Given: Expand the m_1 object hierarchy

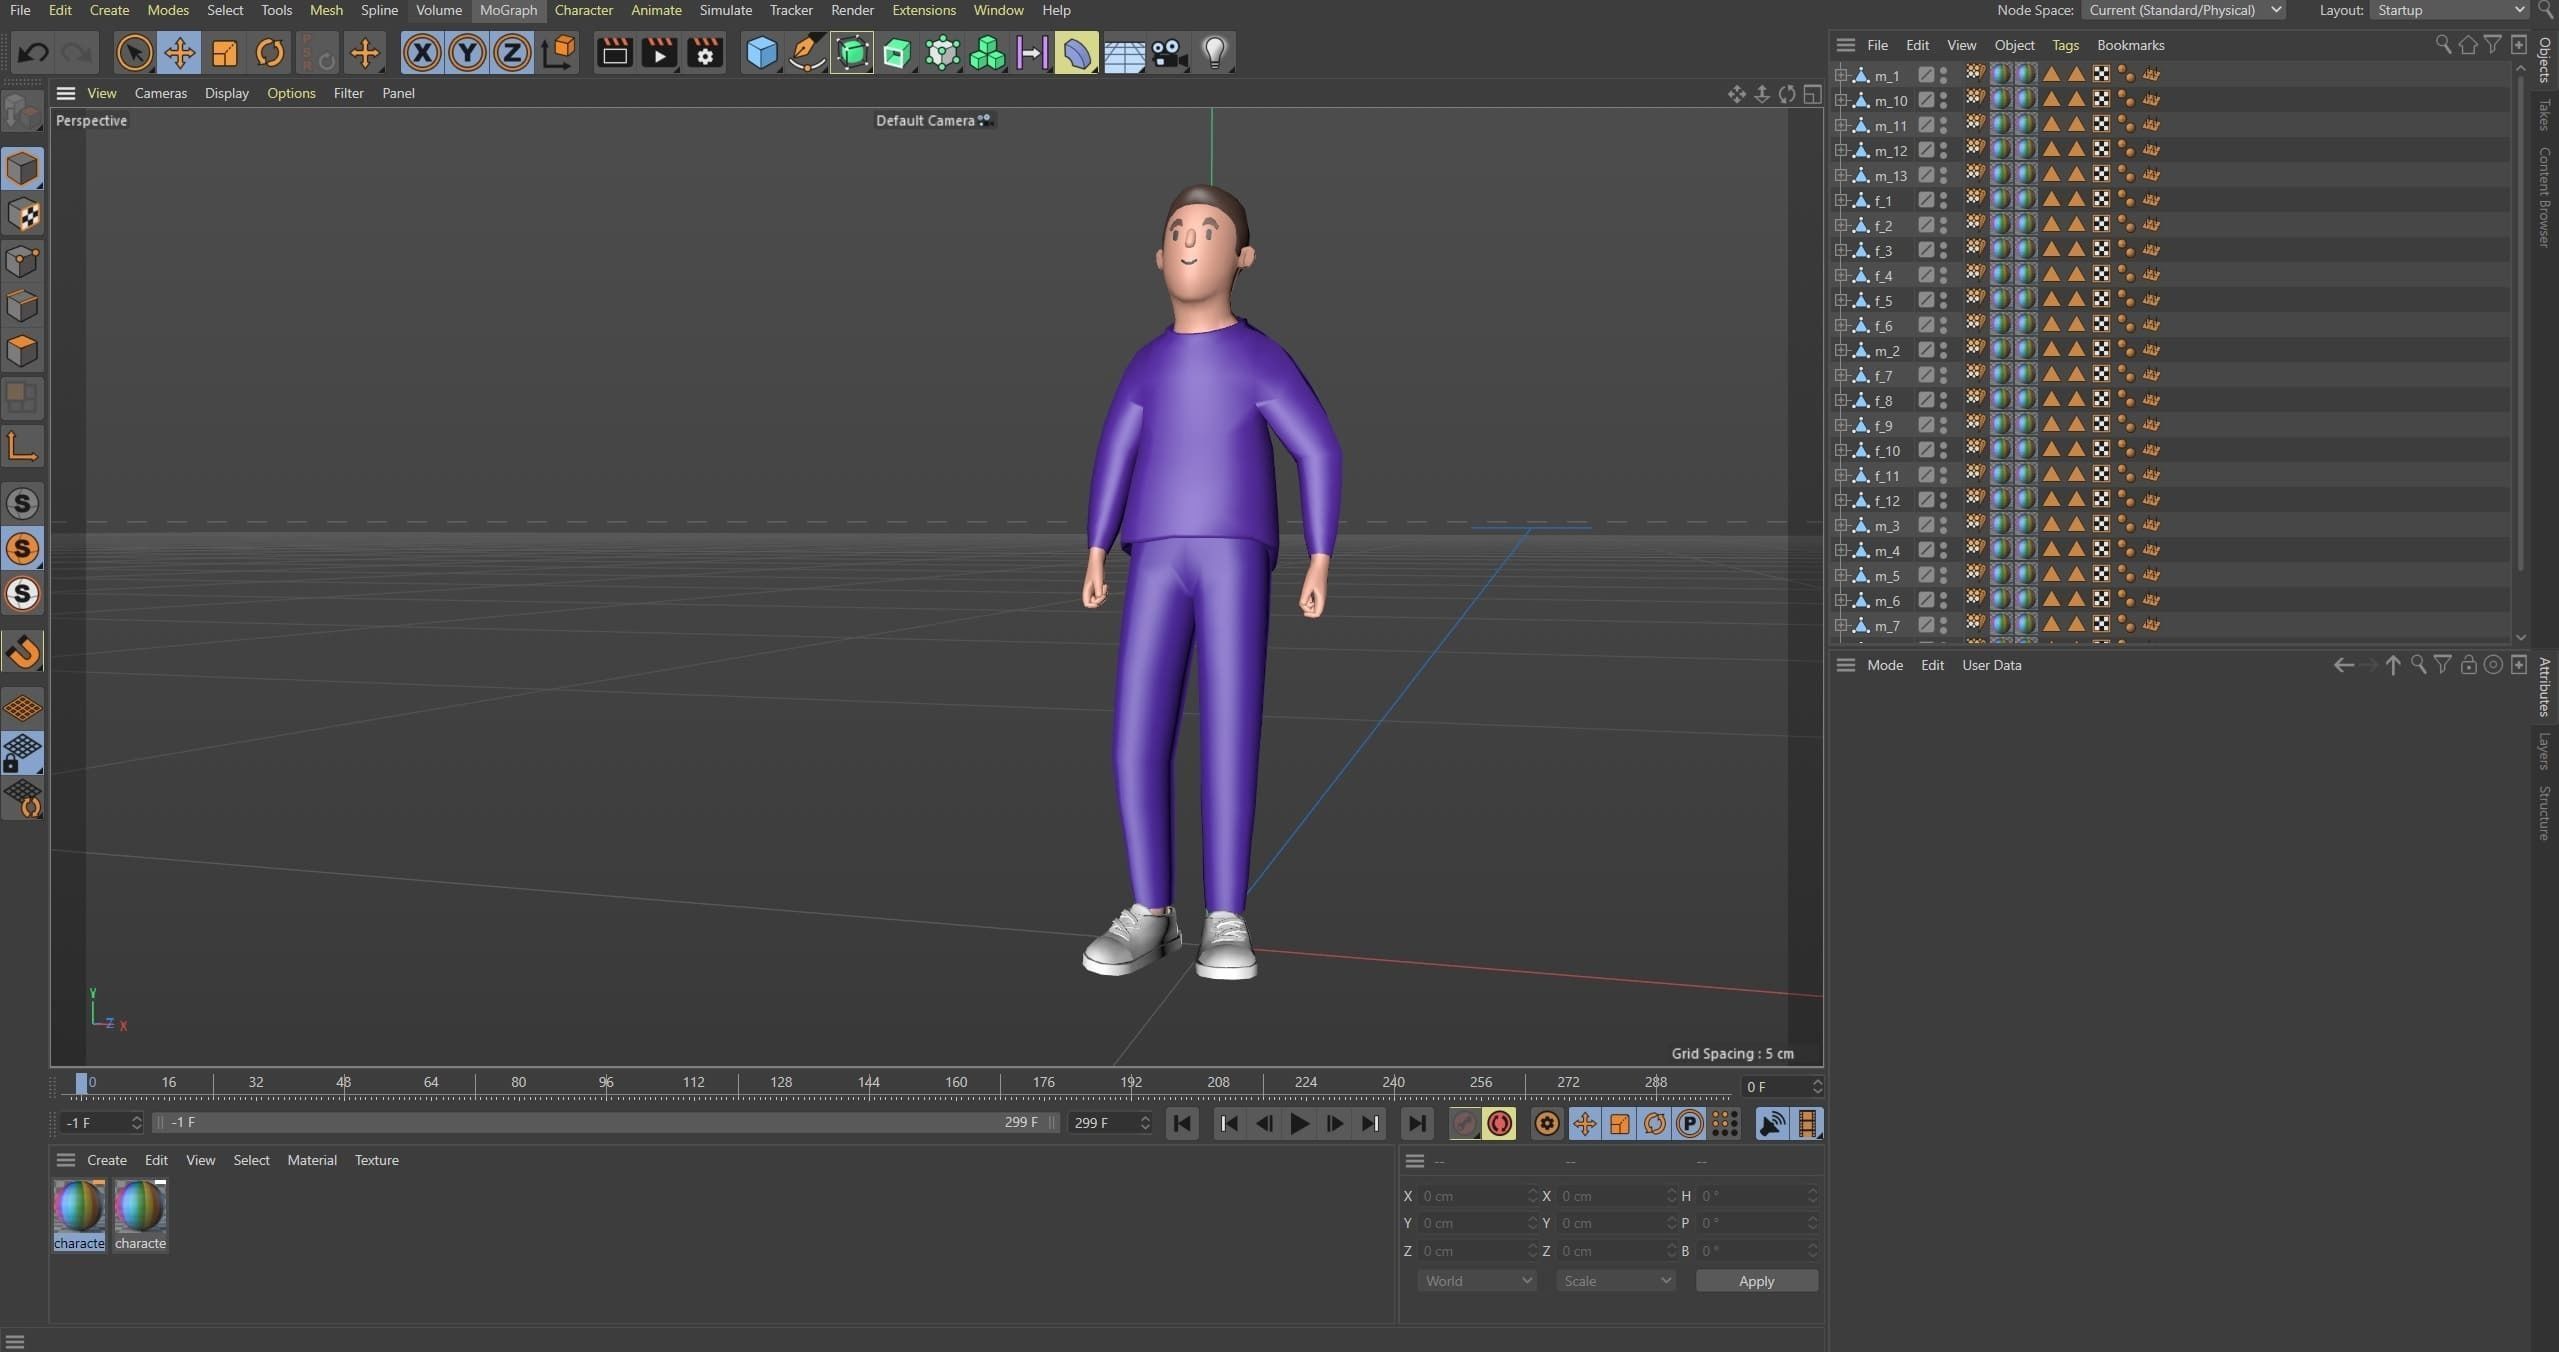Looking at the screenshot, I should tap(1840, 75).
